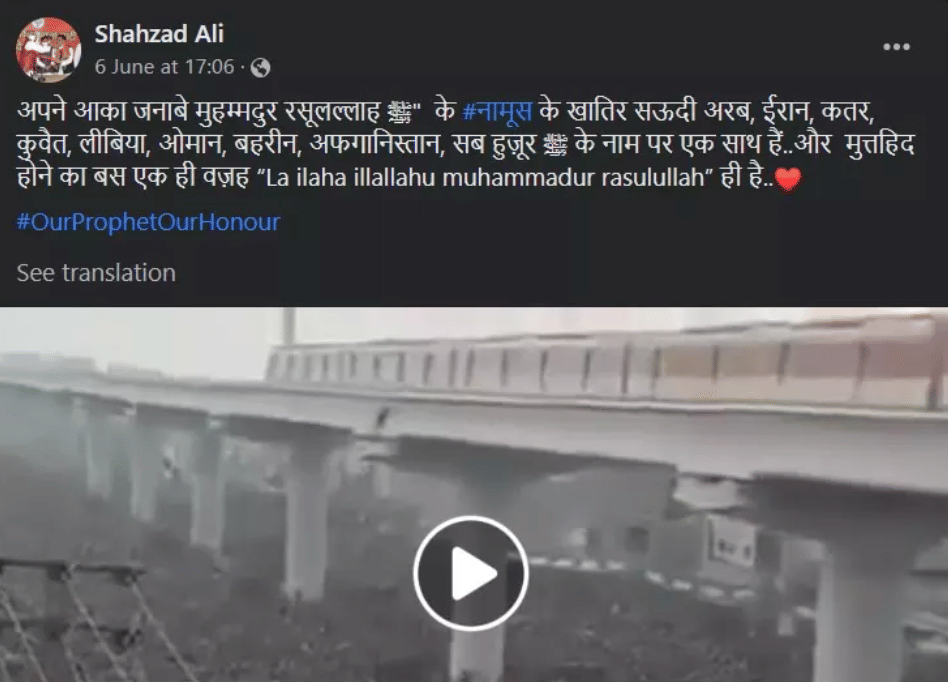This screenshot has height=682, width=948.
Task: Open Shahzad Ali's profile picture
Action: coord(48,50)
